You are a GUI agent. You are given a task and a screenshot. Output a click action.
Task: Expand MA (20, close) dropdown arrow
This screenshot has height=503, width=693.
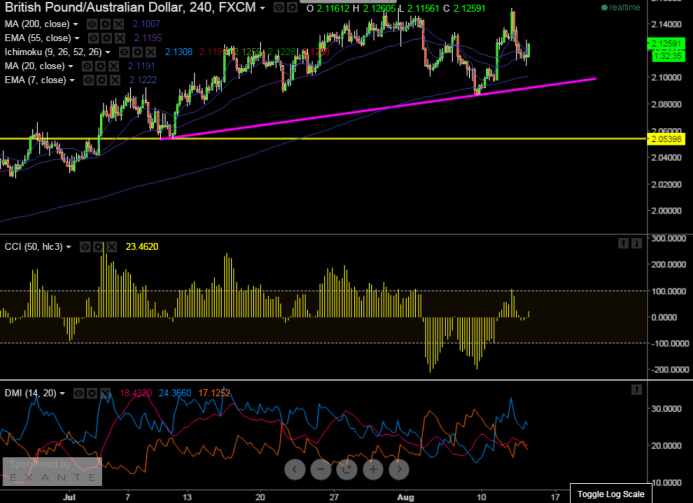click(71, 67)
